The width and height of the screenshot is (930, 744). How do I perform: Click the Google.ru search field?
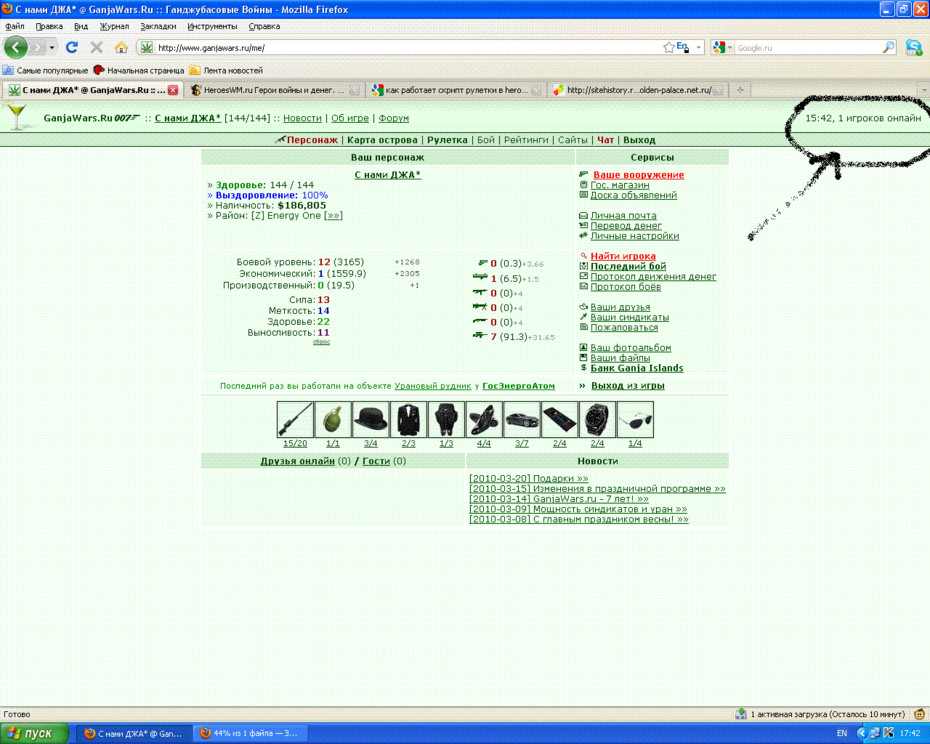808,47
